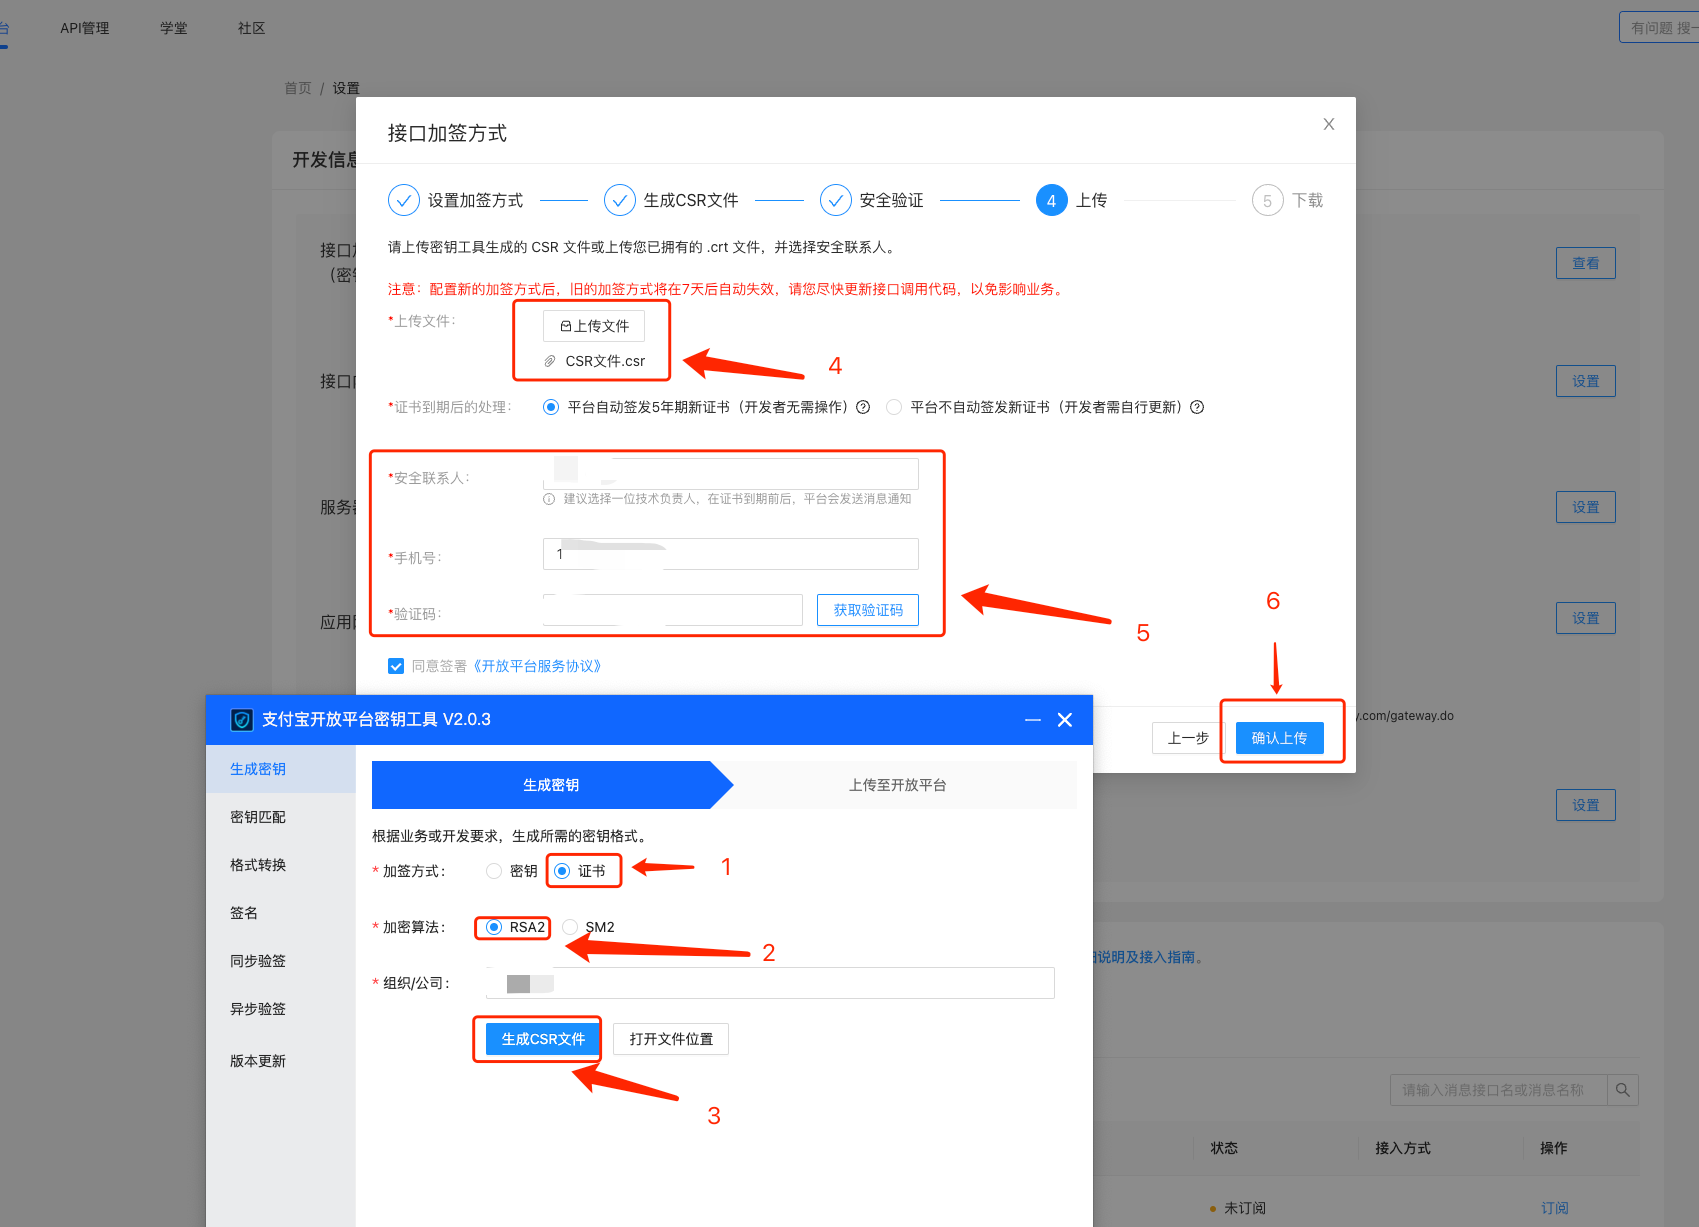
Task: Open 学堂 in top navigation
Action: click(174, 28)
